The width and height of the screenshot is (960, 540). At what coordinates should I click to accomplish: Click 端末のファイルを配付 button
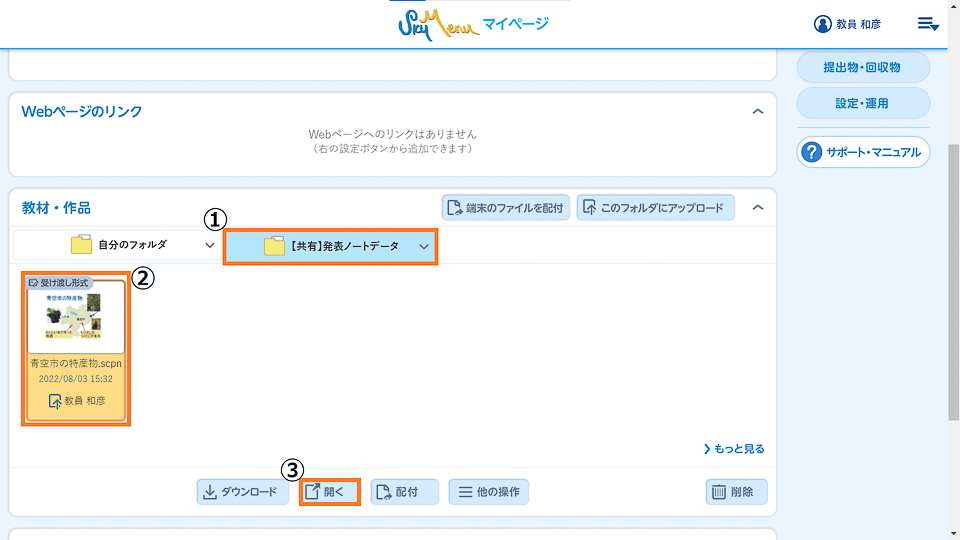pyautogui.click(x=506, y=208)
